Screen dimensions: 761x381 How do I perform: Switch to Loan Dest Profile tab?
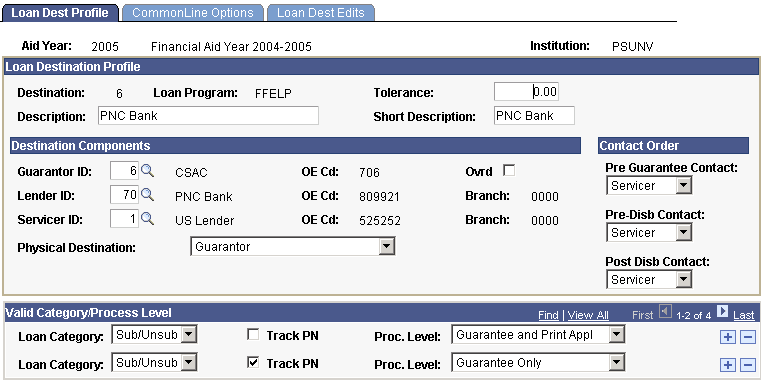[60, 13]
